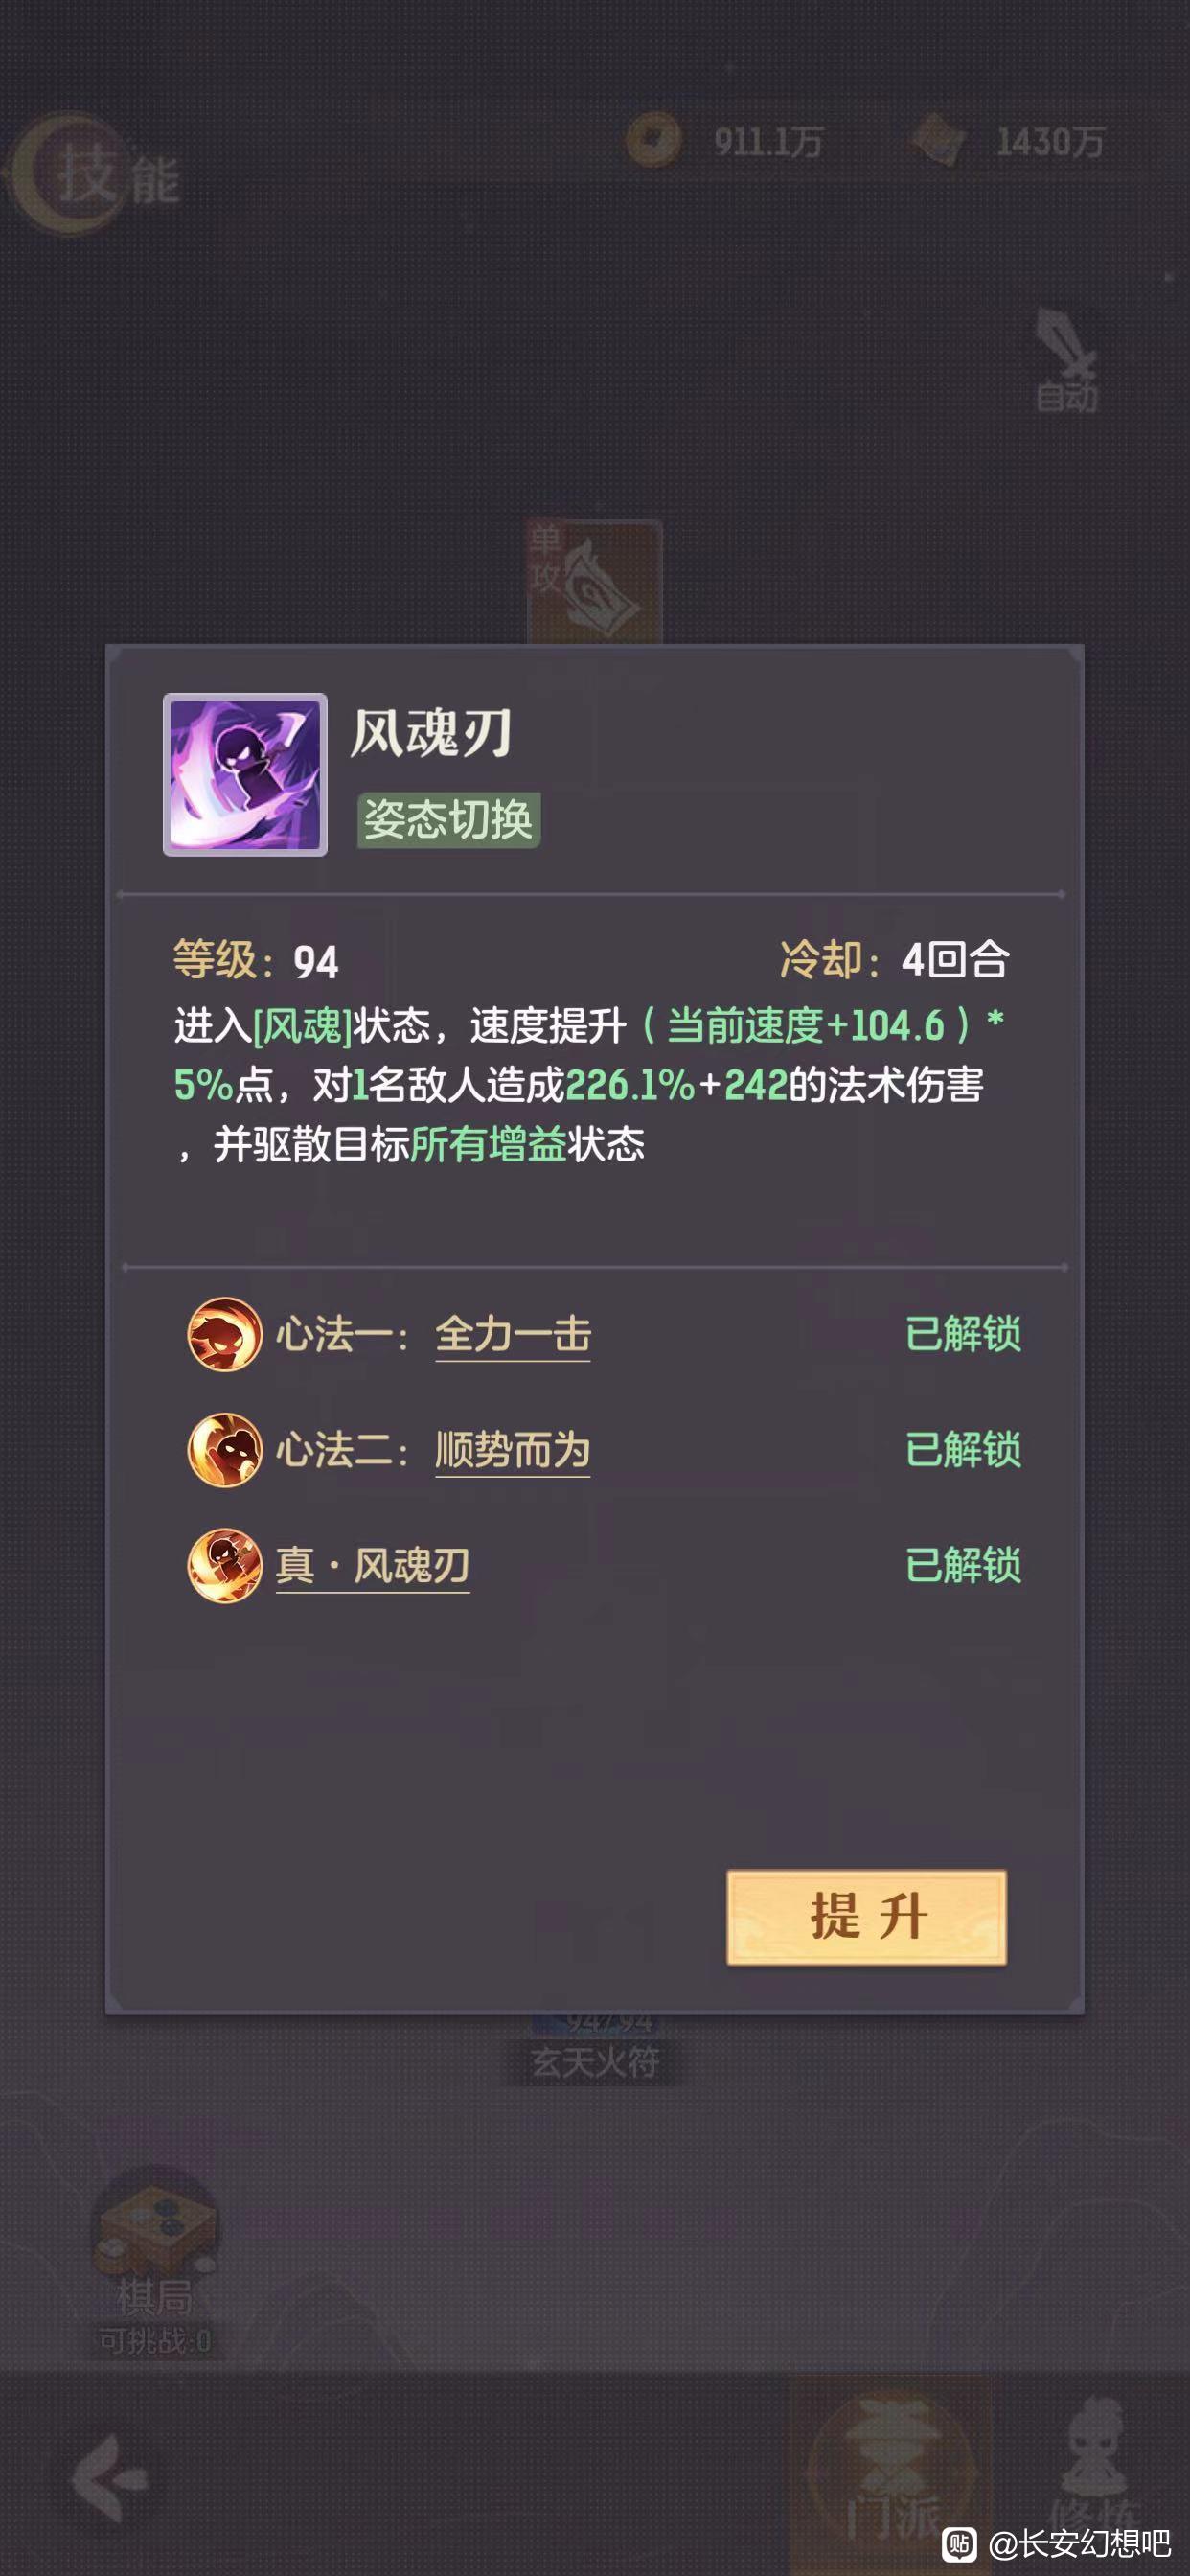The height and width of the screenshot is (2576, 1190).
Task: Open the 顺势而为 link
Action: coord(513,1451)
